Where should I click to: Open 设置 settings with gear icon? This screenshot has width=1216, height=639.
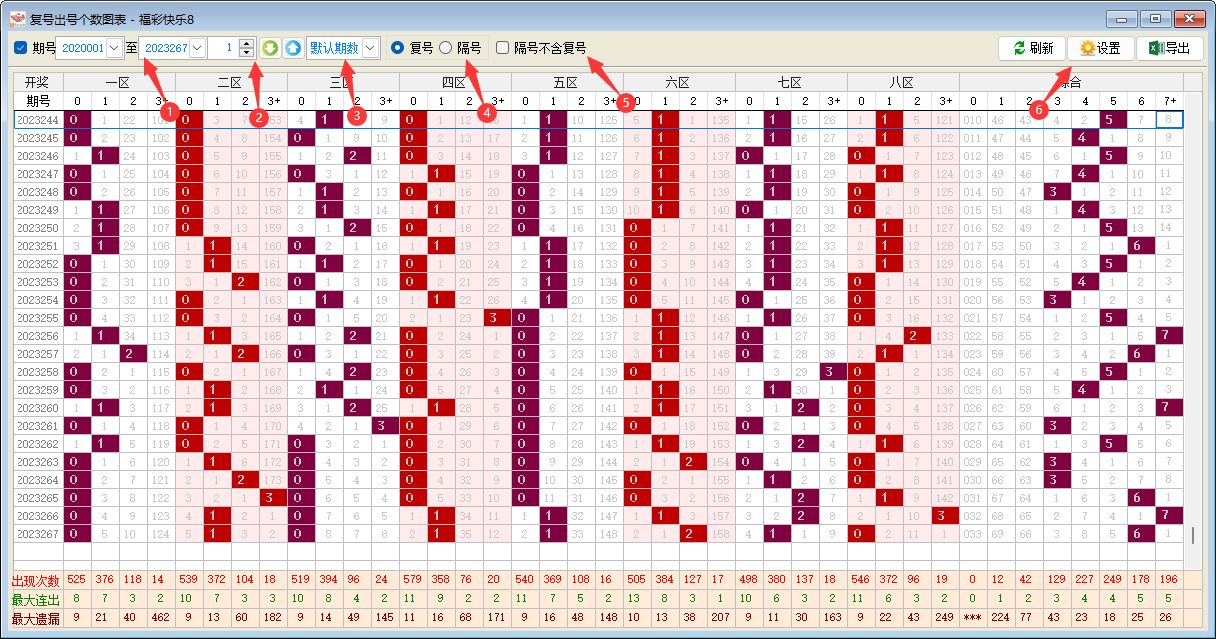point(1100,48)
